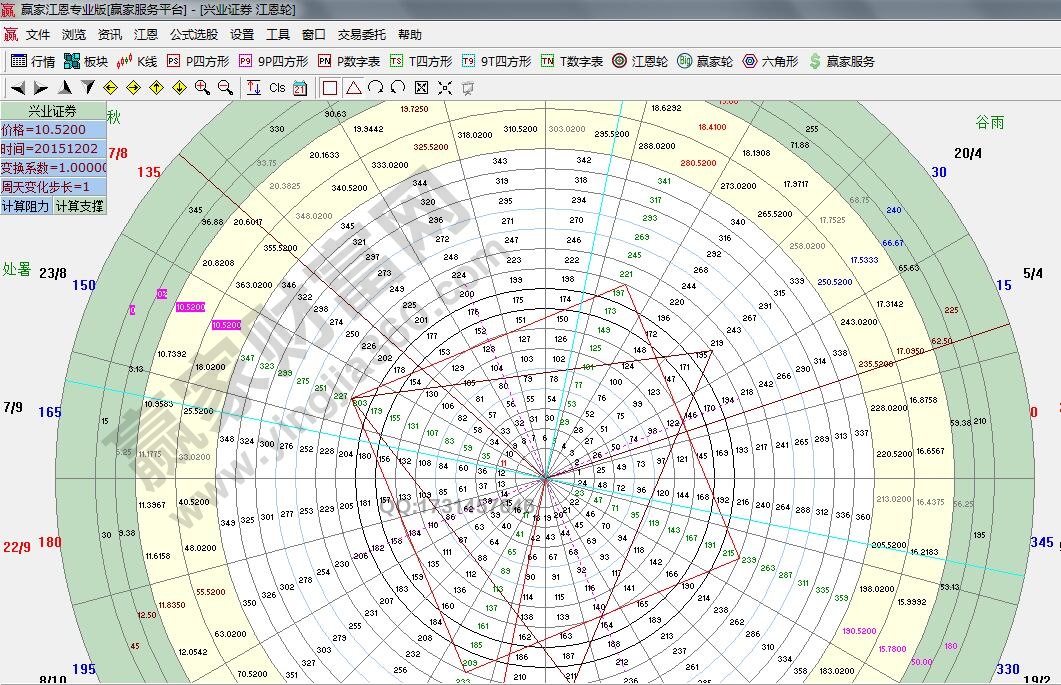The height and width of the screenshot is (685, 1061).
Task: Click the 时间=20151202 field
Action: [53, 149]
